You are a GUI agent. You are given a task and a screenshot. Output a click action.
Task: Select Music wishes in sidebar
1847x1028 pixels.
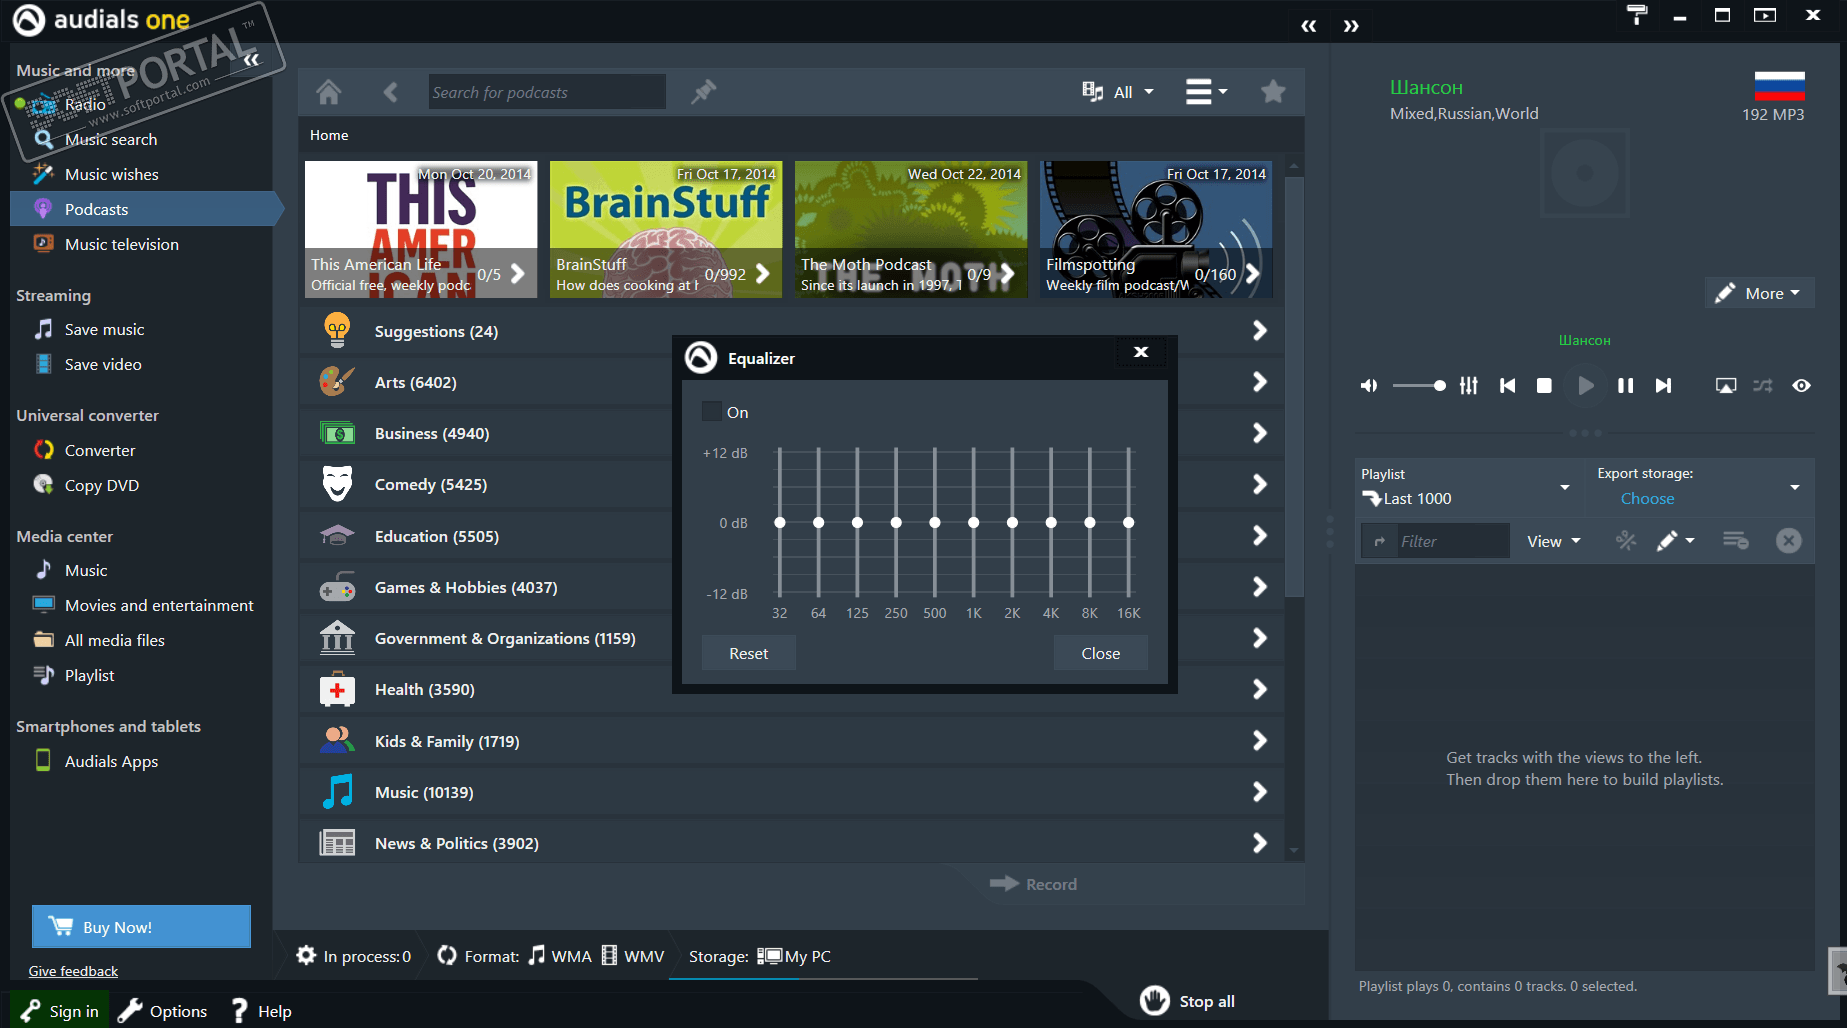(x=112, y=174)
